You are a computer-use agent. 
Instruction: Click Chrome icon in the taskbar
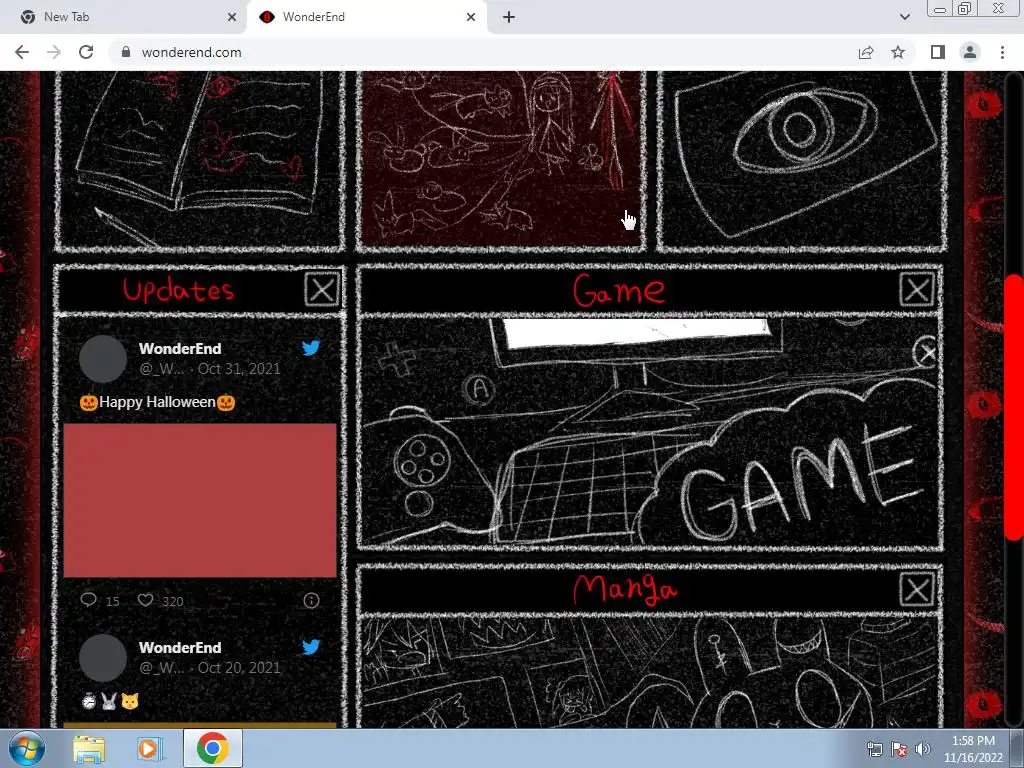point(213,748)
